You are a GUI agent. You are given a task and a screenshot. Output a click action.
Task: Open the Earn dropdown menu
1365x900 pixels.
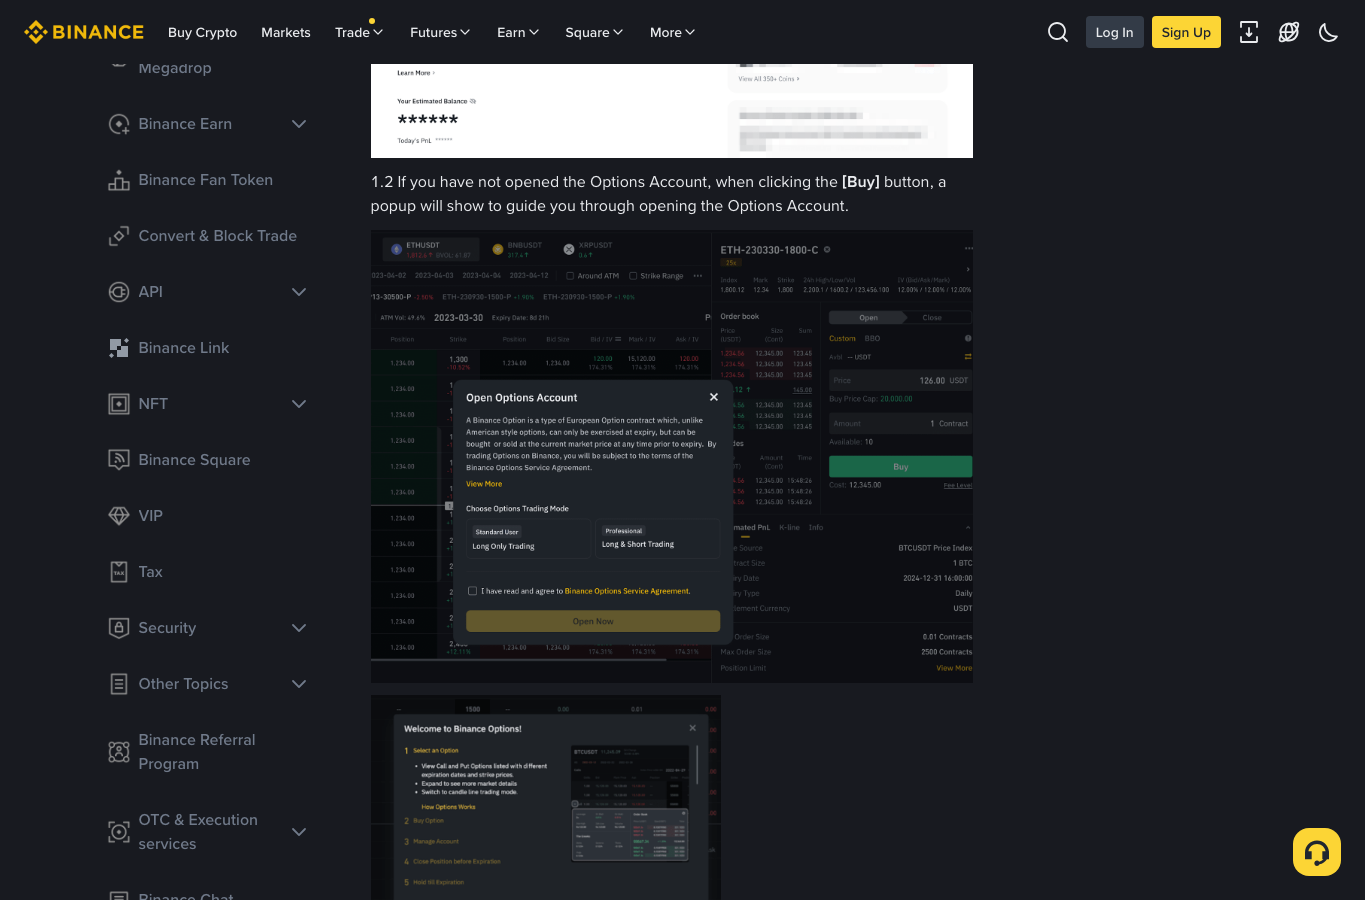tap(518, 32)
